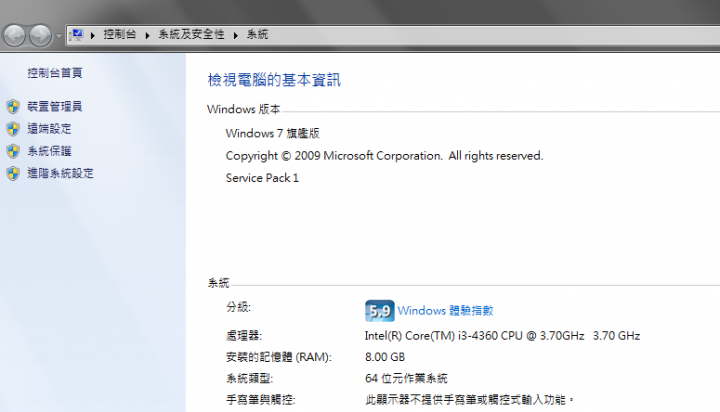The width and height of the screenshot is (720, 412).
Task: Select 系統 breadcrumb segment in address bar
Action: [258, 34]
